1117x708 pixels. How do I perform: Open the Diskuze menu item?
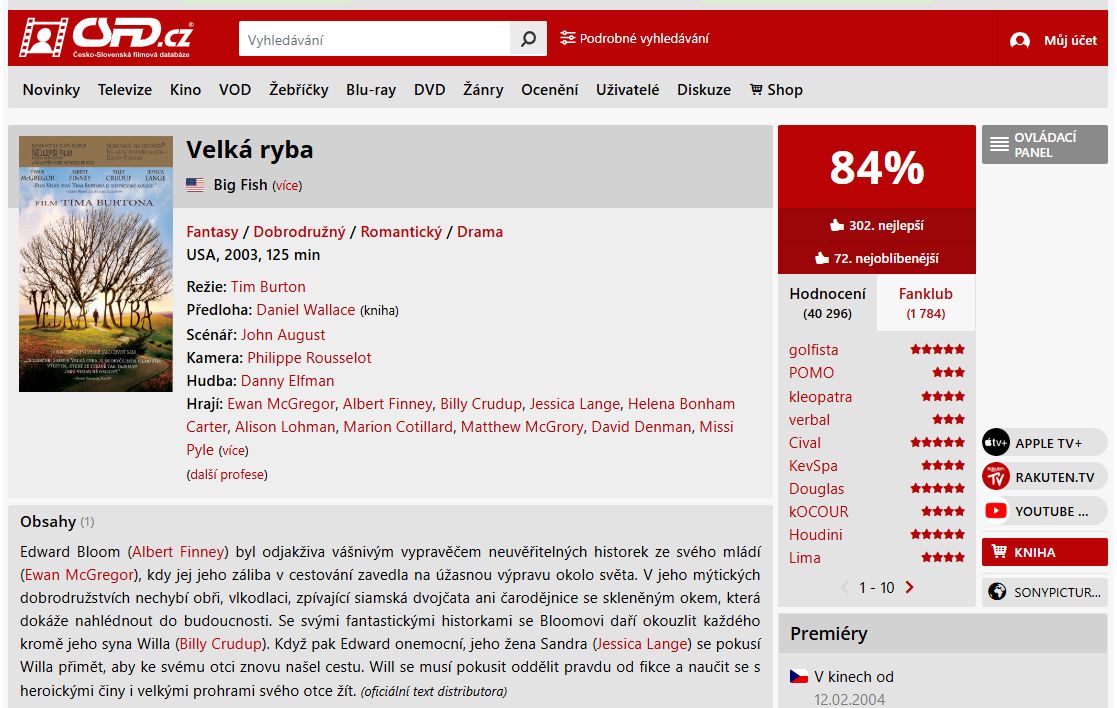click(704, 90)
